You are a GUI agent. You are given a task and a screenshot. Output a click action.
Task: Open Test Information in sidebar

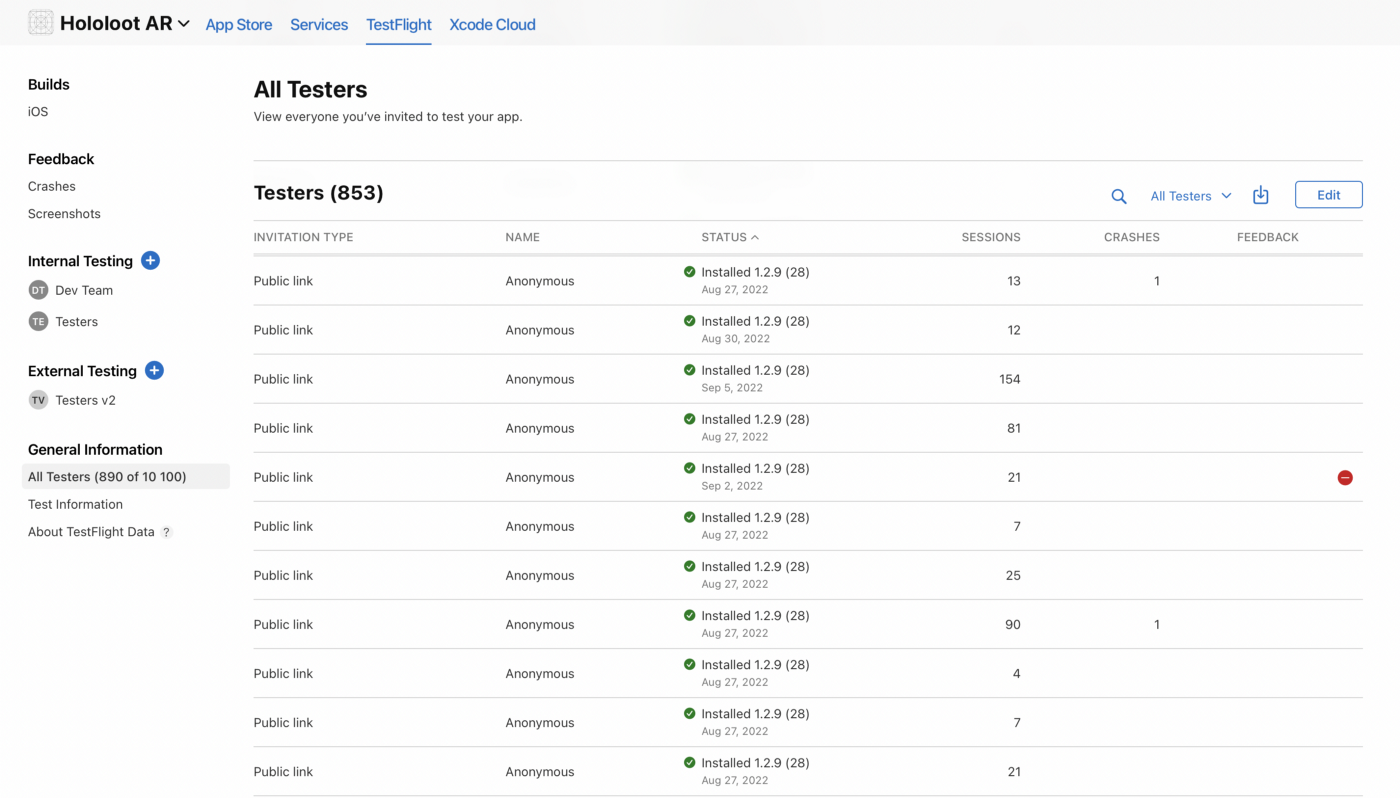(75, 505)
